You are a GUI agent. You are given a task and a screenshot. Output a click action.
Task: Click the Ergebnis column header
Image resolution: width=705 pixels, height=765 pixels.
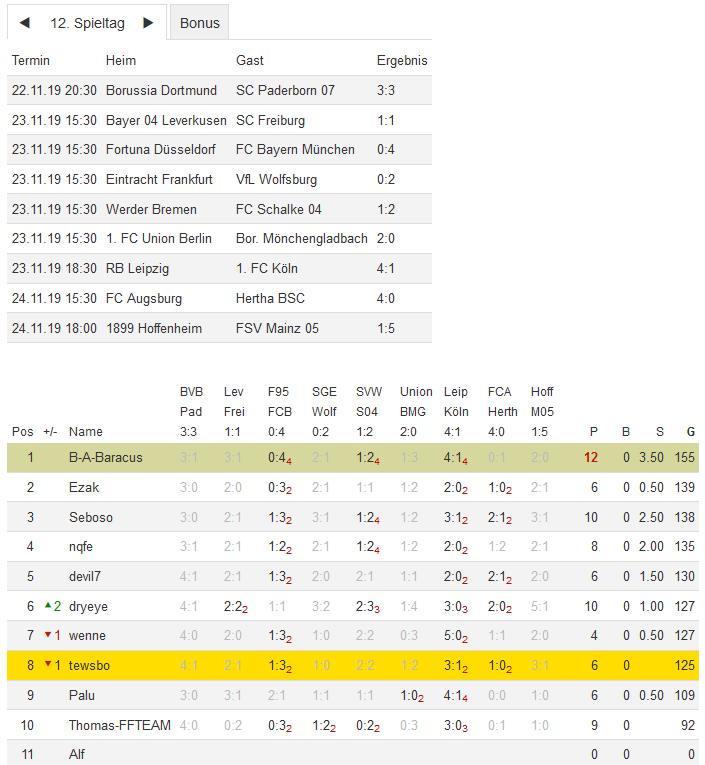coord(402,61)
